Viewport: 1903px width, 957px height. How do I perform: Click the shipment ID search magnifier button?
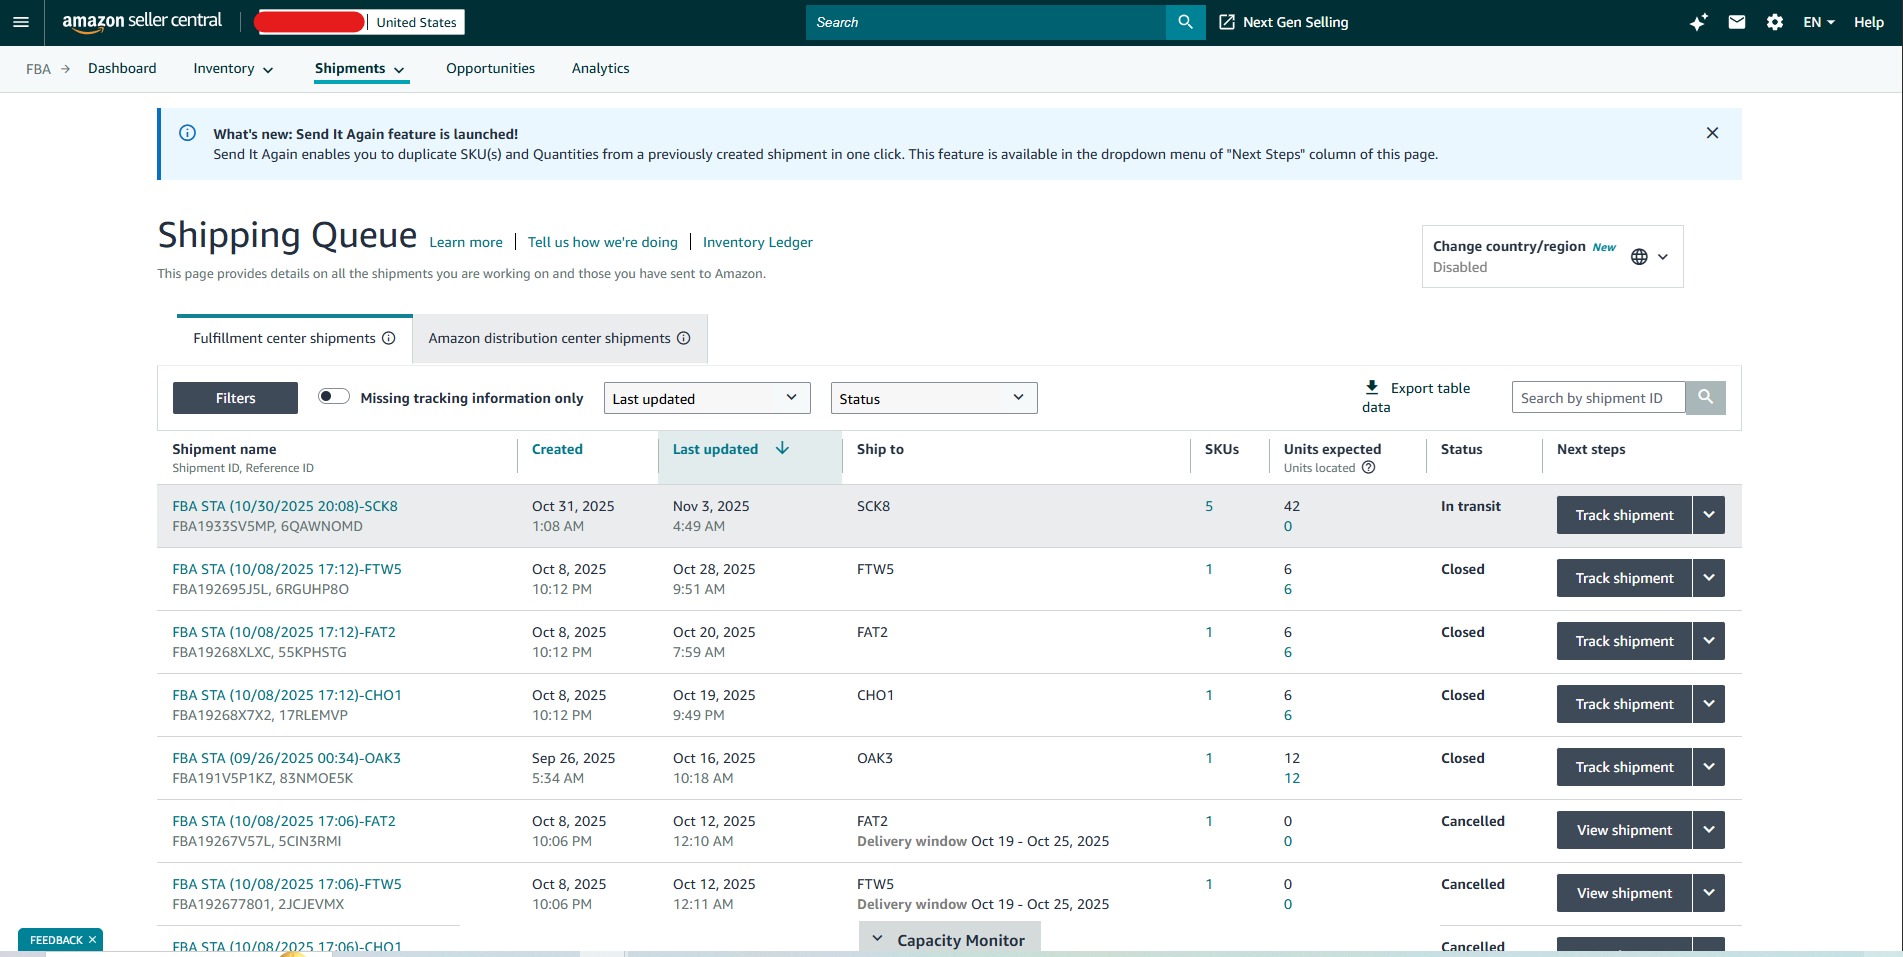[x=1706, y=397]
